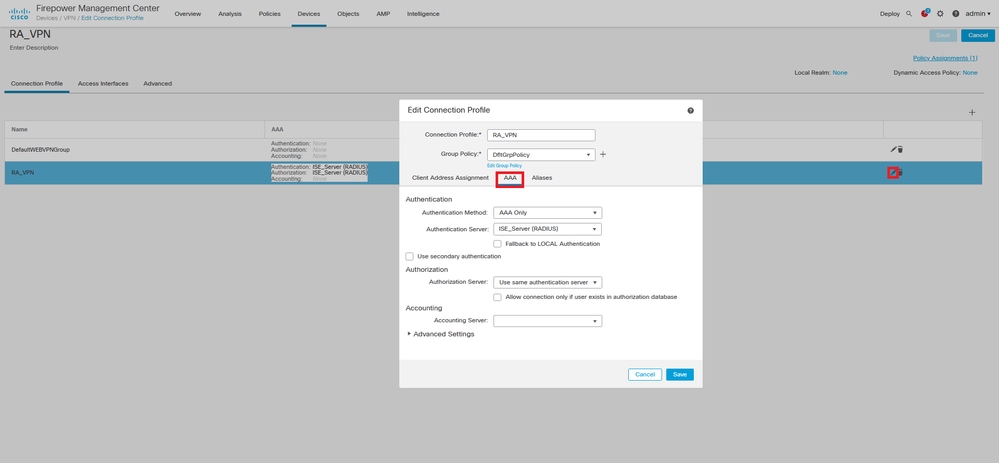
Task: Click Save in the Edit Connection Profile dialog
Action: (x=680, y=374)
